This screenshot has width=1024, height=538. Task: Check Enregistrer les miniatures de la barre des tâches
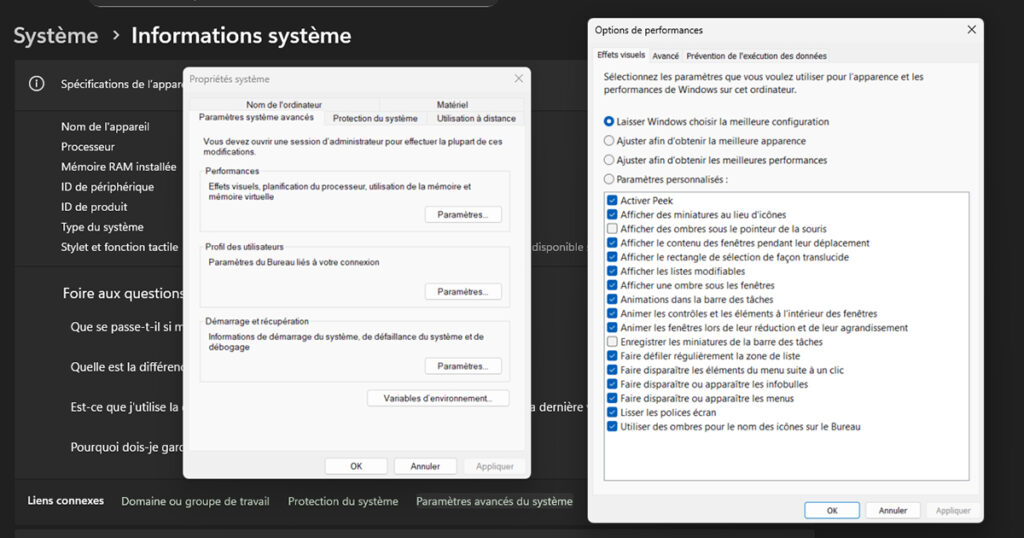pyautogui.click(x=612, y=342)
